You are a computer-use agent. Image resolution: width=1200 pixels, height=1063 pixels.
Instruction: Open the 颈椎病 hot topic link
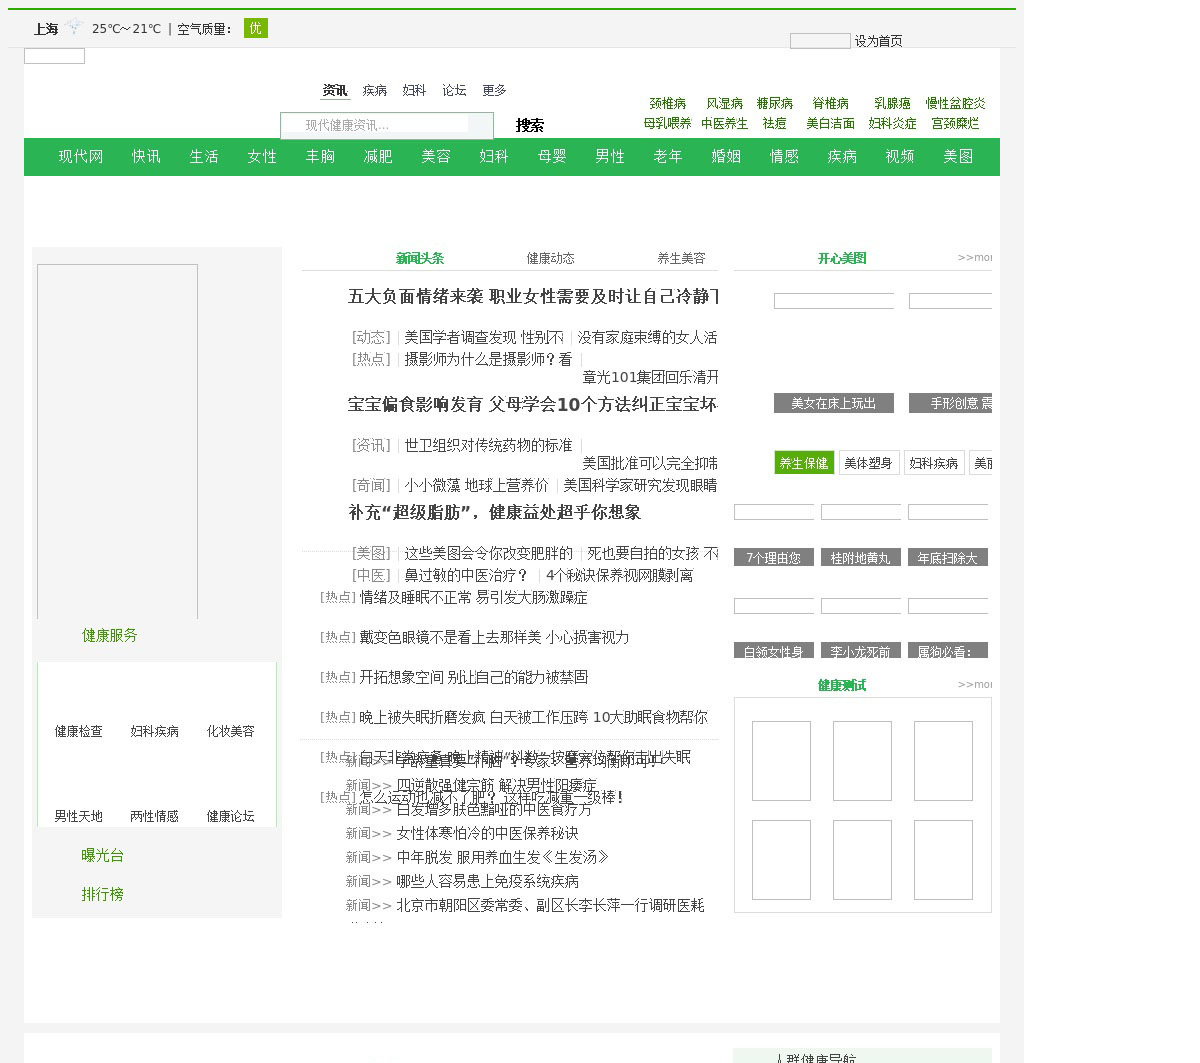click(x=667, y=103)
